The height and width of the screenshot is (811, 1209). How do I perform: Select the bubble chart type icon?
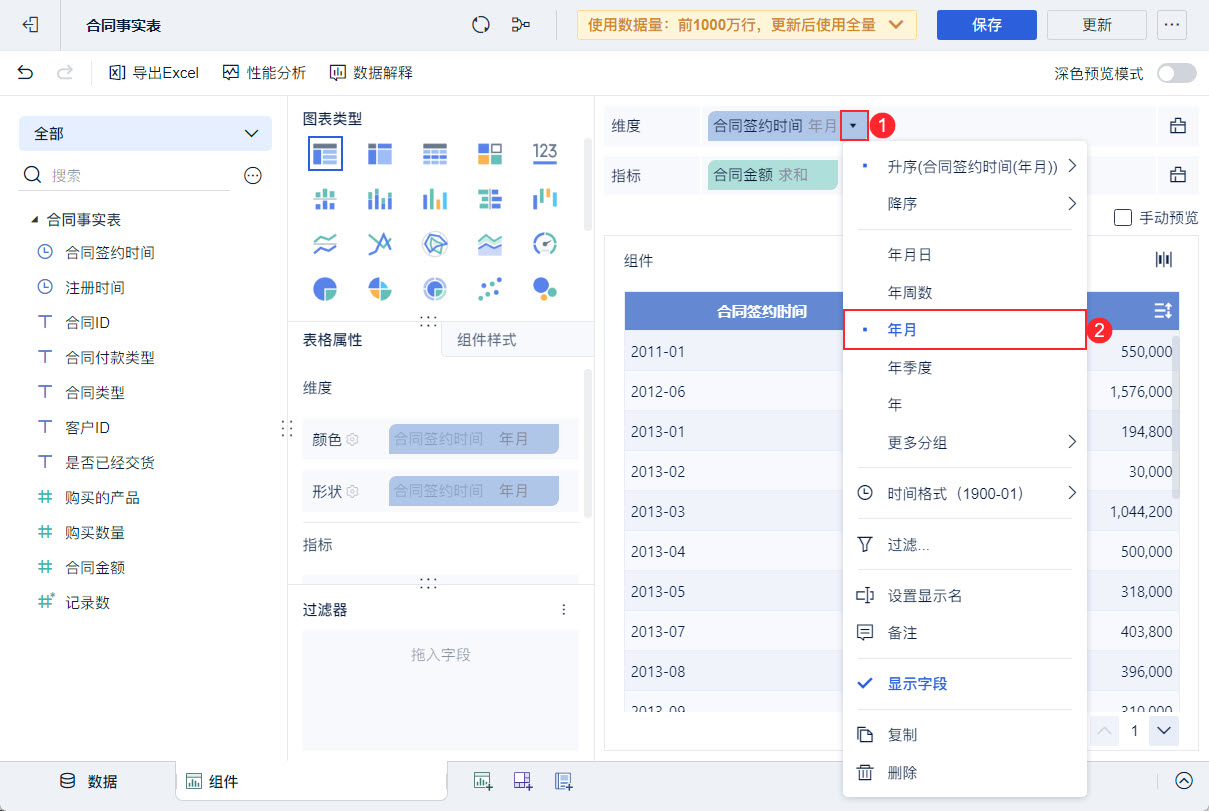point(545,289)
